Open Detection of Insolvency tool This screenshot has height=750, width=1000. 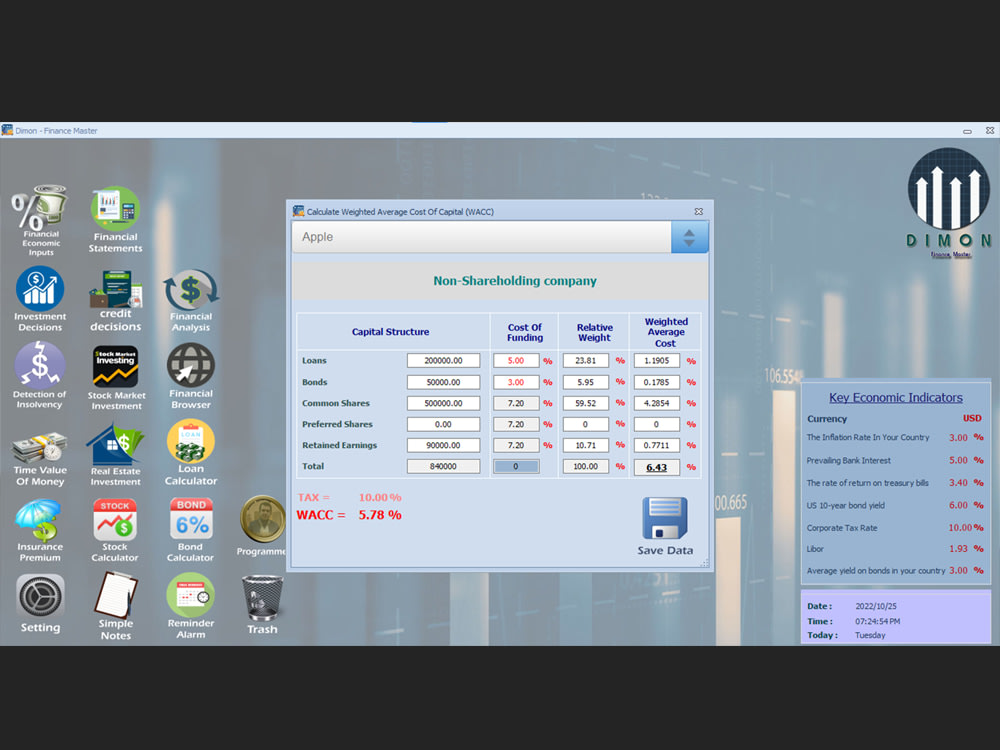click(40, 375)
